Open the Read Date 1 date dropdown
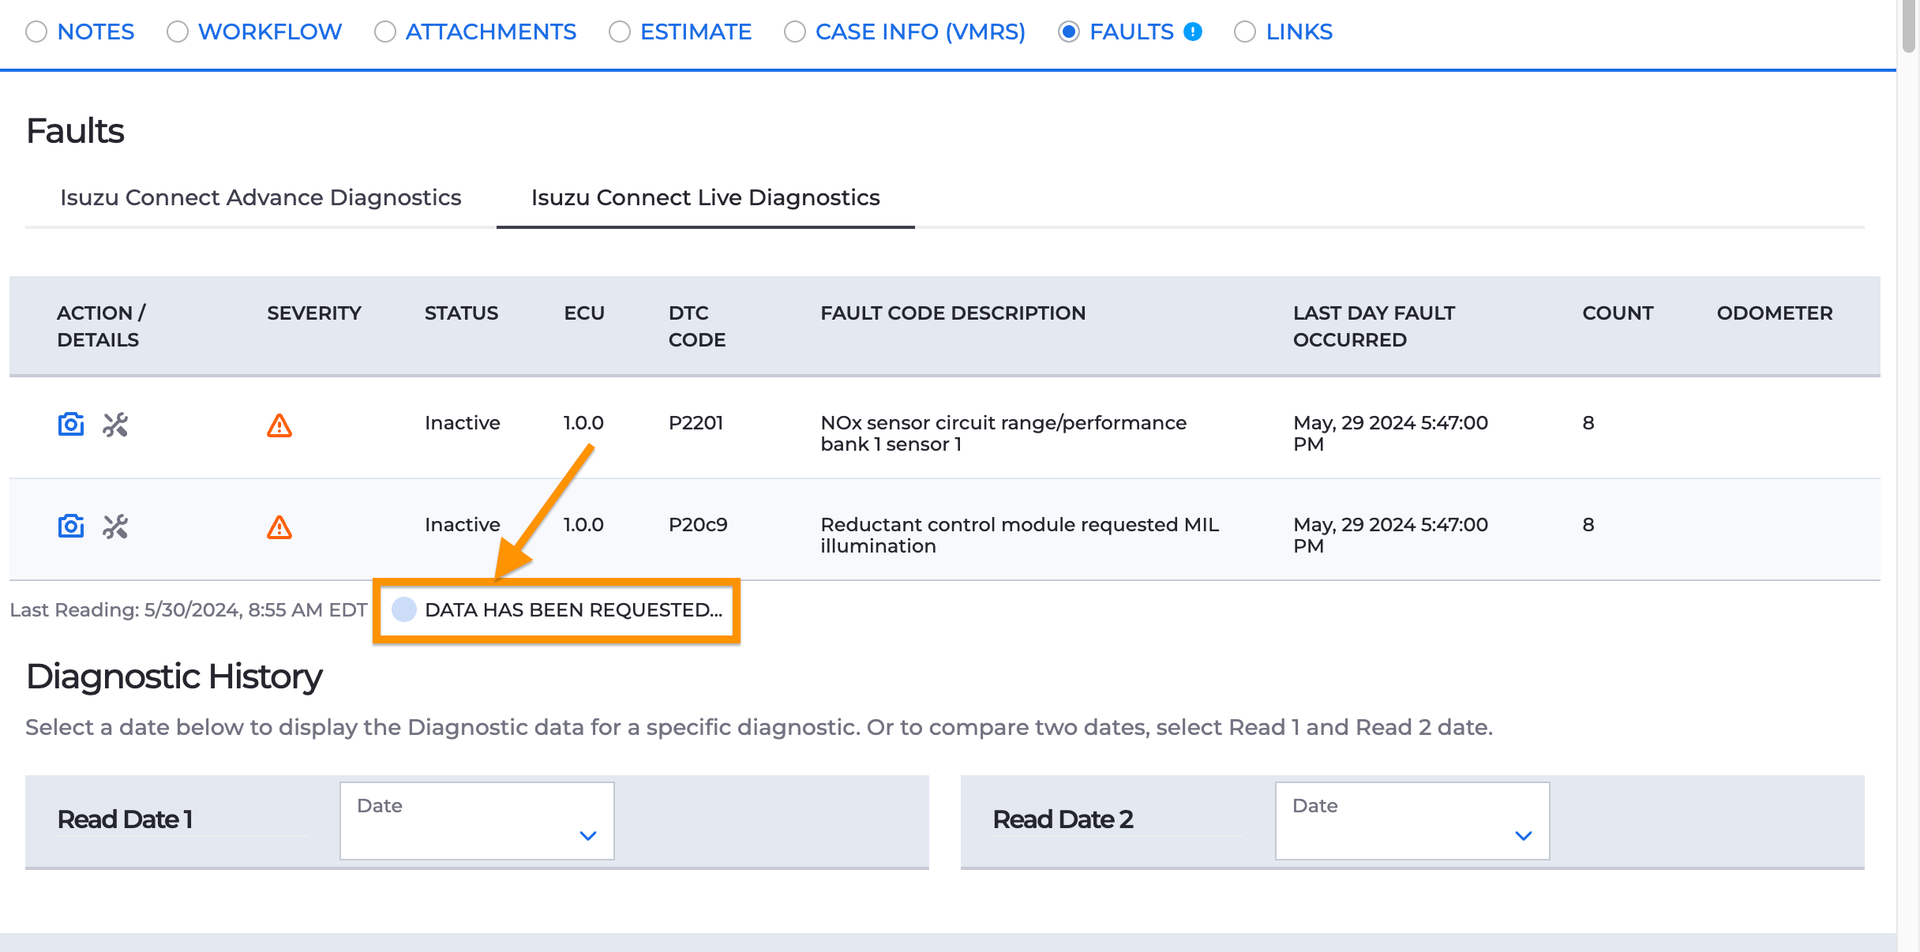The height and width of the screenshot is (952, 1920). pos(477,821)
